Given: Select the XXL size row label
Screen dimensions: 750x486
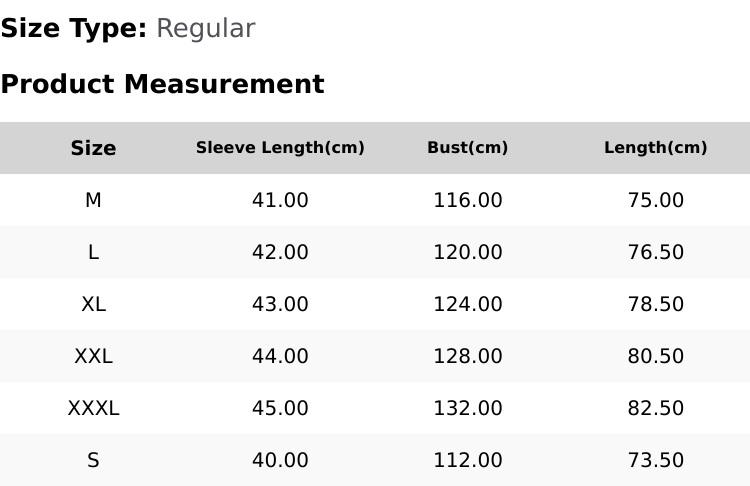Looking at the screenshot, I should point(93,356).
